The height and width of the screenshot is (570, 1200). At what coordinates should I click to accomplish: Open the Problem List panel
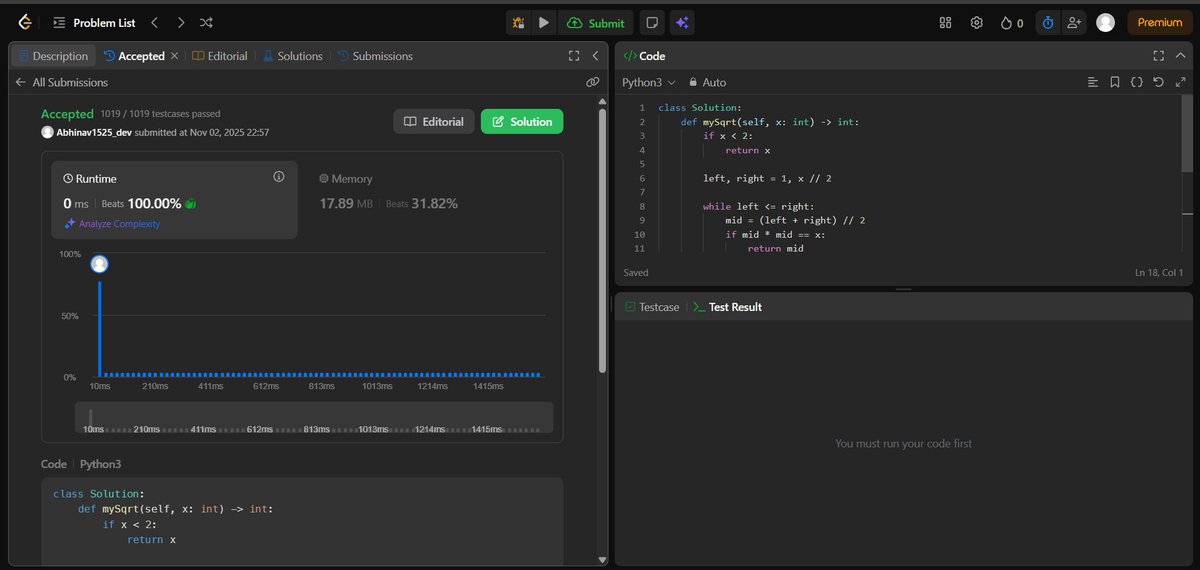[x=94, y=22]
